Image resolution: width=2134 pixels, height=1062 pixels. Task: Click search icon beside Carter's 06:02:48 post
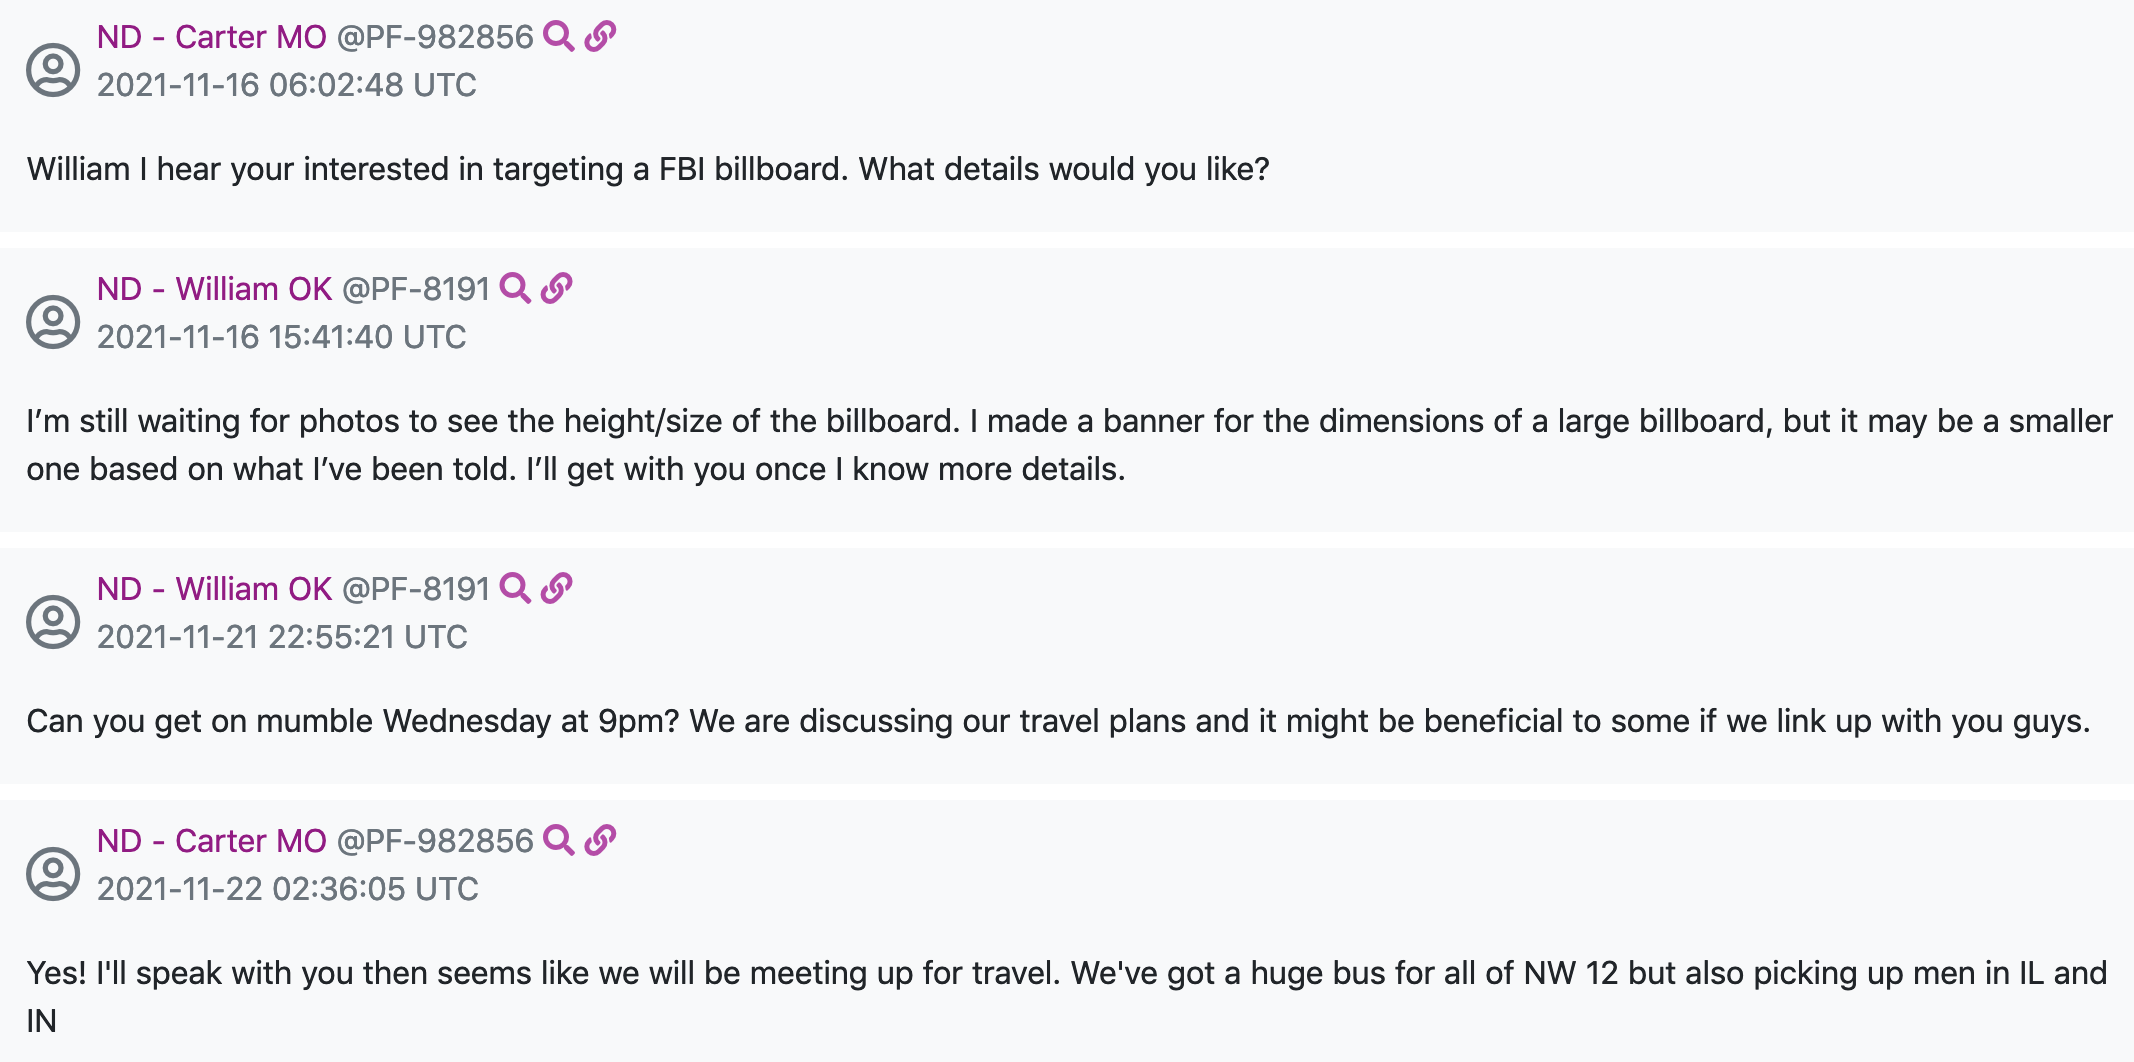558,37
